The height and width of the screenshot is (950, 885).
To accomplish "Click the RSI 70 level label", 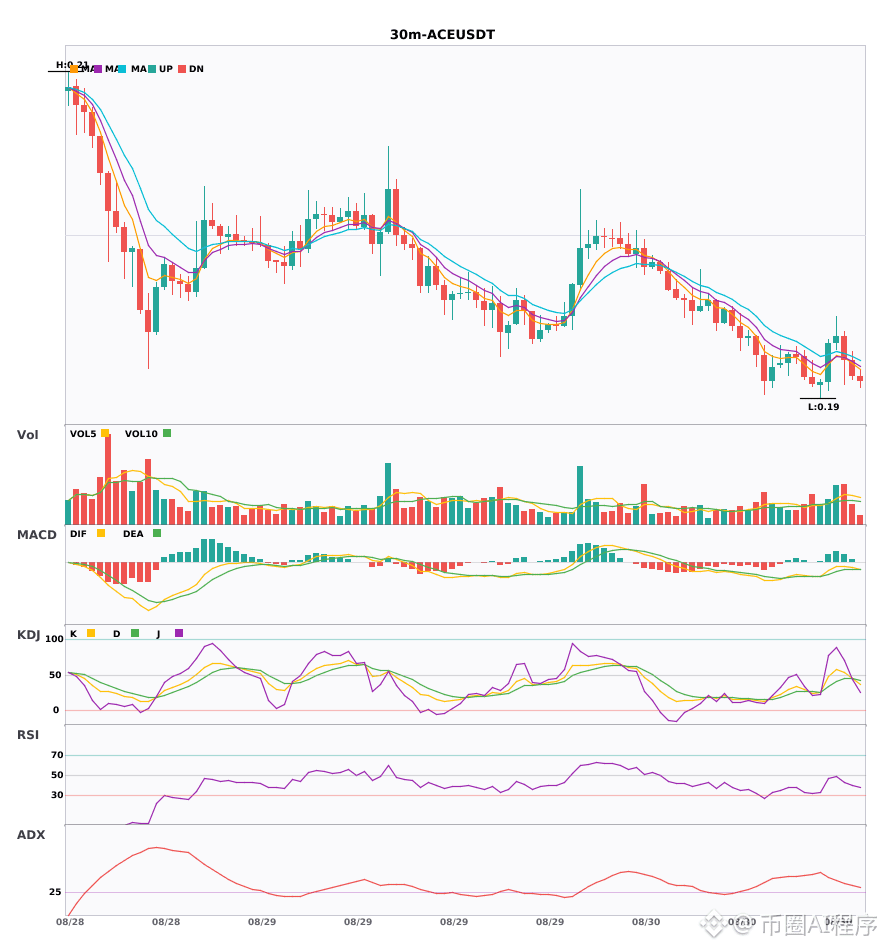I will [57, 755].
